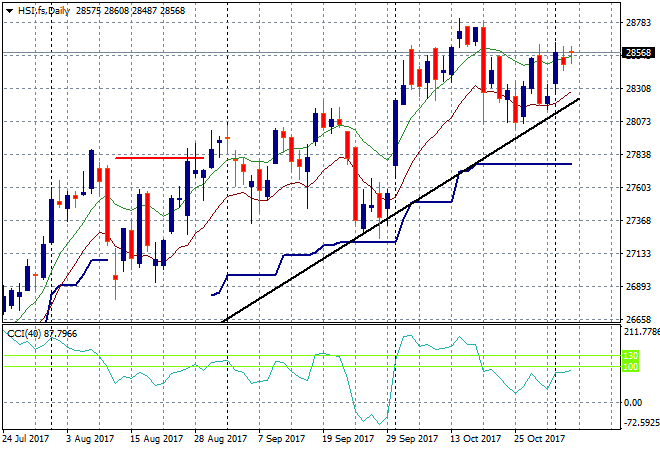The height and width of the screenshot is (450, 660).
Task: Click the 29 Sep 2017 date label
Action: click(x=412, y=439)
